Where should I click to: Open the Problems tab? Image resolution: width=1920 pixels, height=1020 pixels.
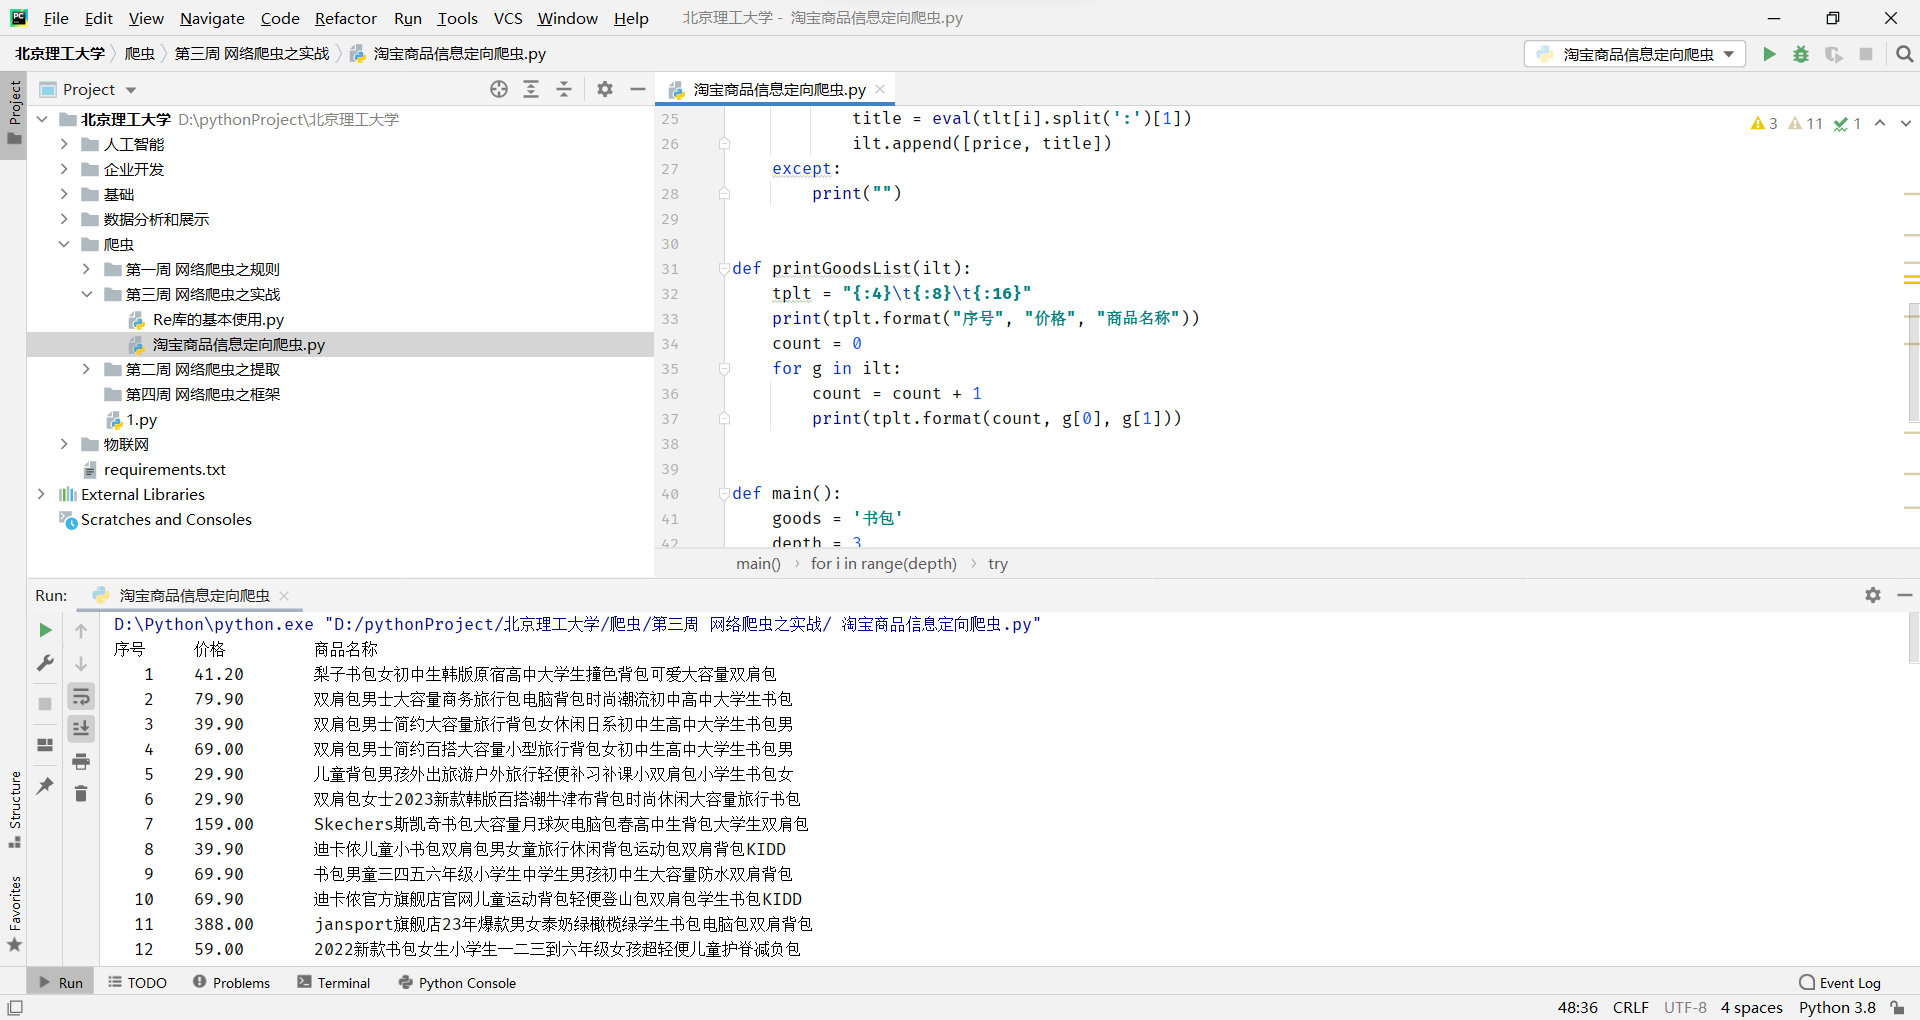pos(231,983)
